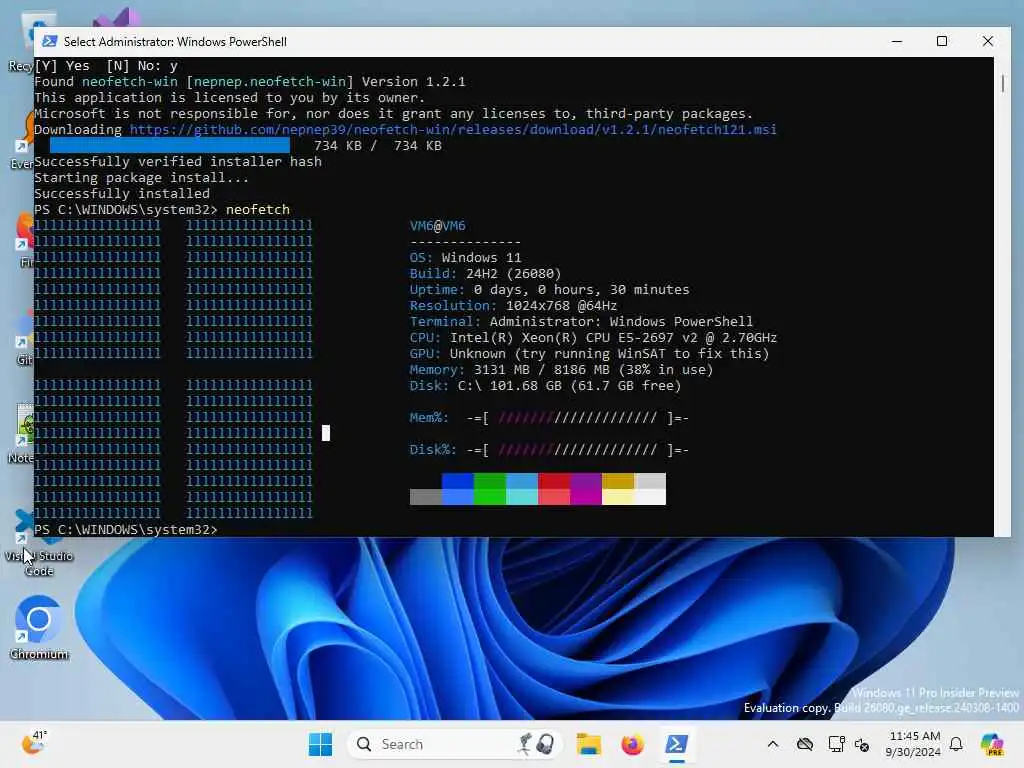Screen dimensions: 1024x768
Task: Click the cloud sync tray icon
Action: point(805,744)
